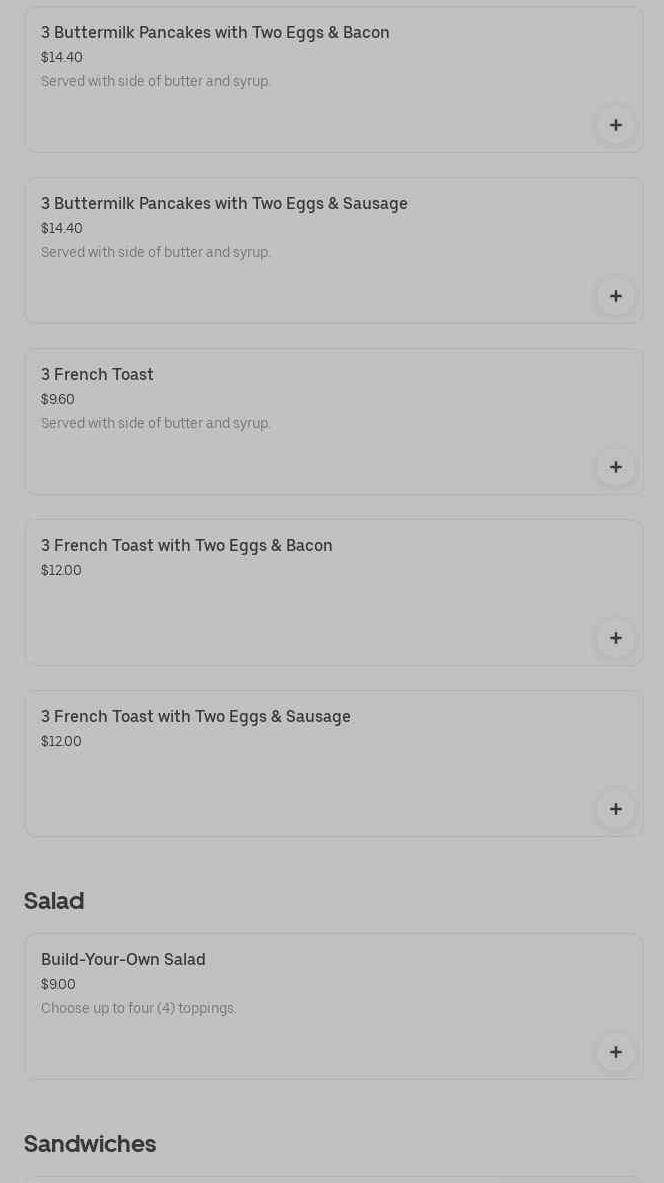Open 3 Buttermilk Pancakes with Two Eggs & Bacon title
664x1183 pixels.
tap(215, 32)
